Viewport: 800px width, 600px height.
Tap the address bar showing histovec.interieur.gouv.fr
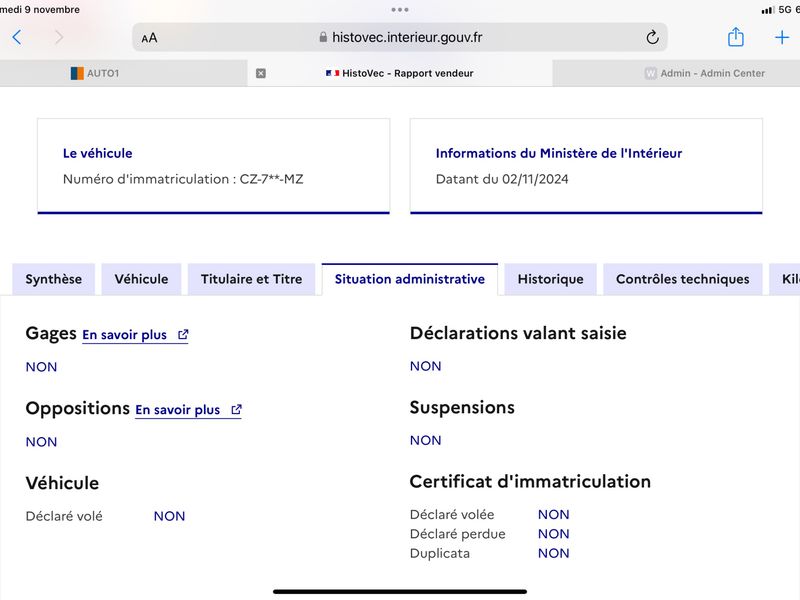(400, 37)
